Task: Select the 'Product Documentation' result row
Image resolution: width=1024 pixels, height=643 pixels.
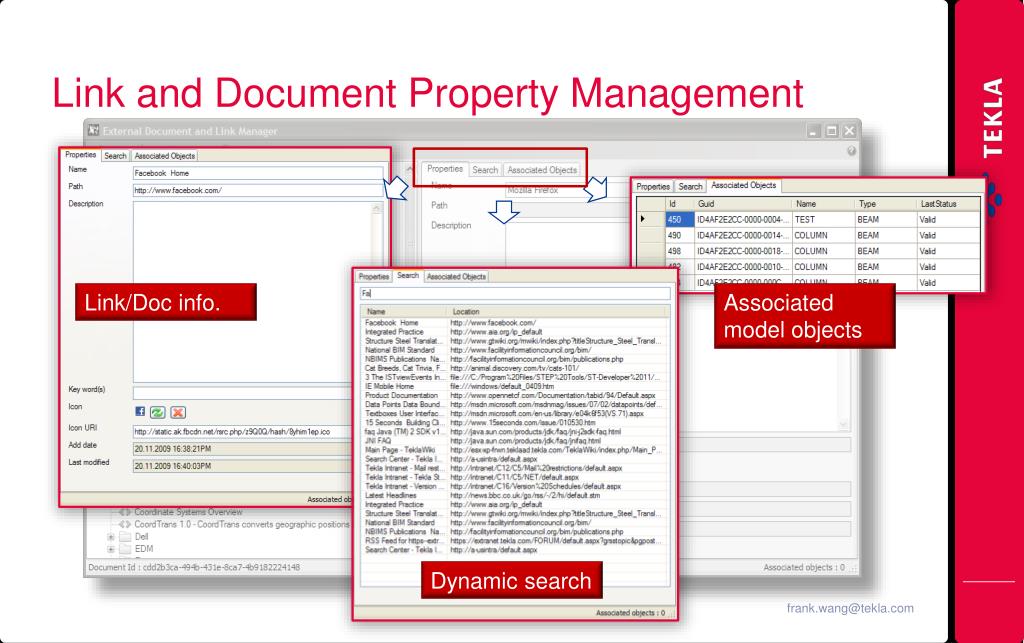Action: click(x=515, y=396)
